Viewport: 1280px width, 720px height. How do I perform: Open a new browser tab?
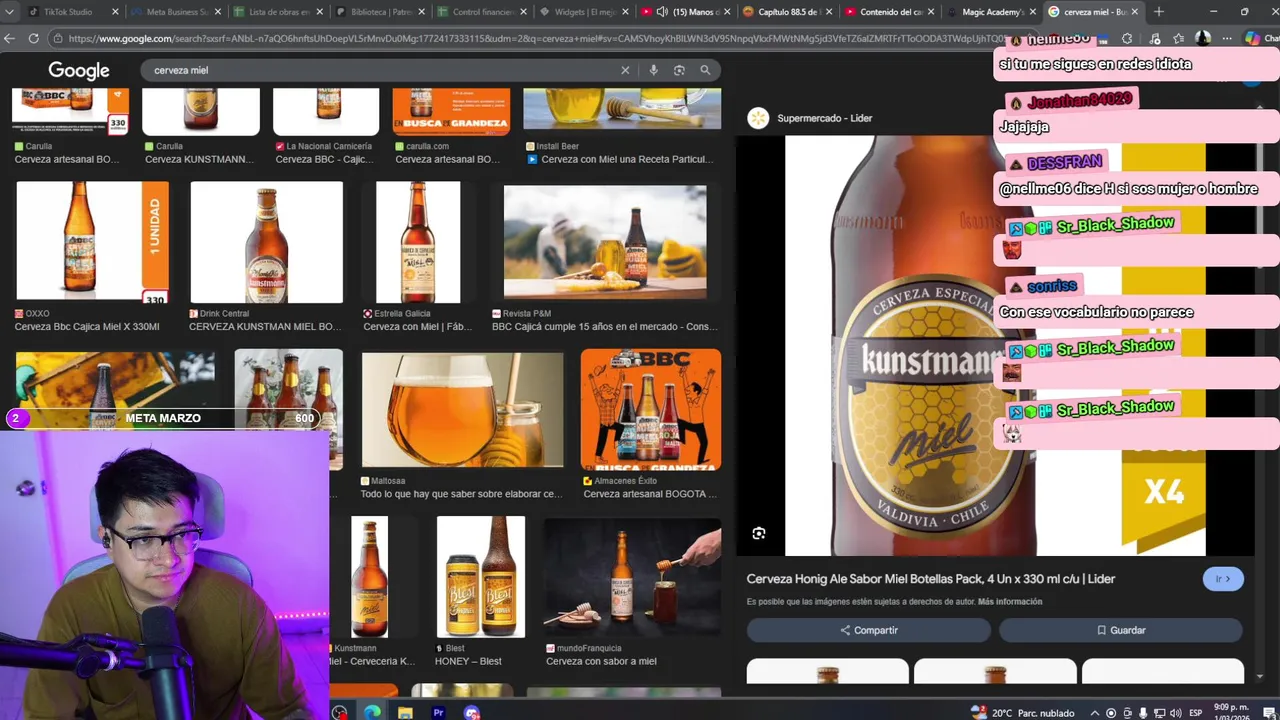1158,12
